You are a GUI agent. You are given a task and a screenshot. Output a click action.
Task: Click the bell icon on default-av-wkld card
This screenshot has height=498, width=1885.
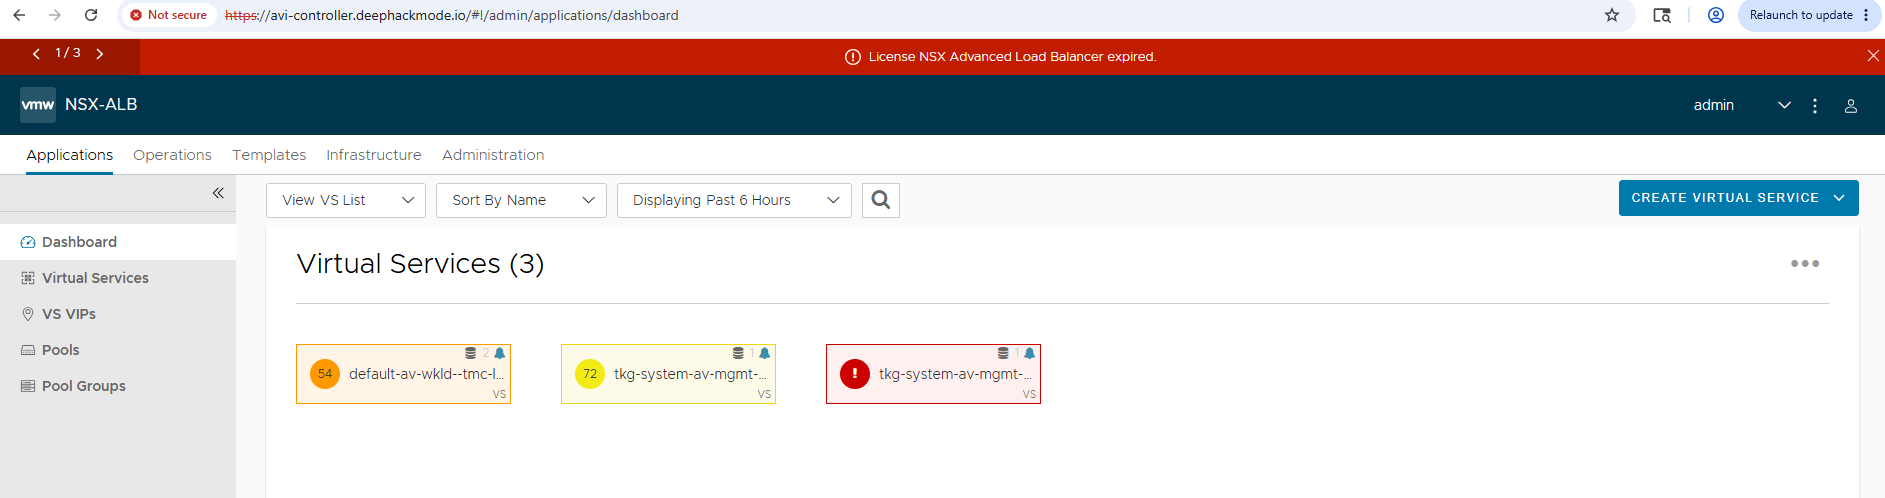pyautogui.click(x=500, y=353)
